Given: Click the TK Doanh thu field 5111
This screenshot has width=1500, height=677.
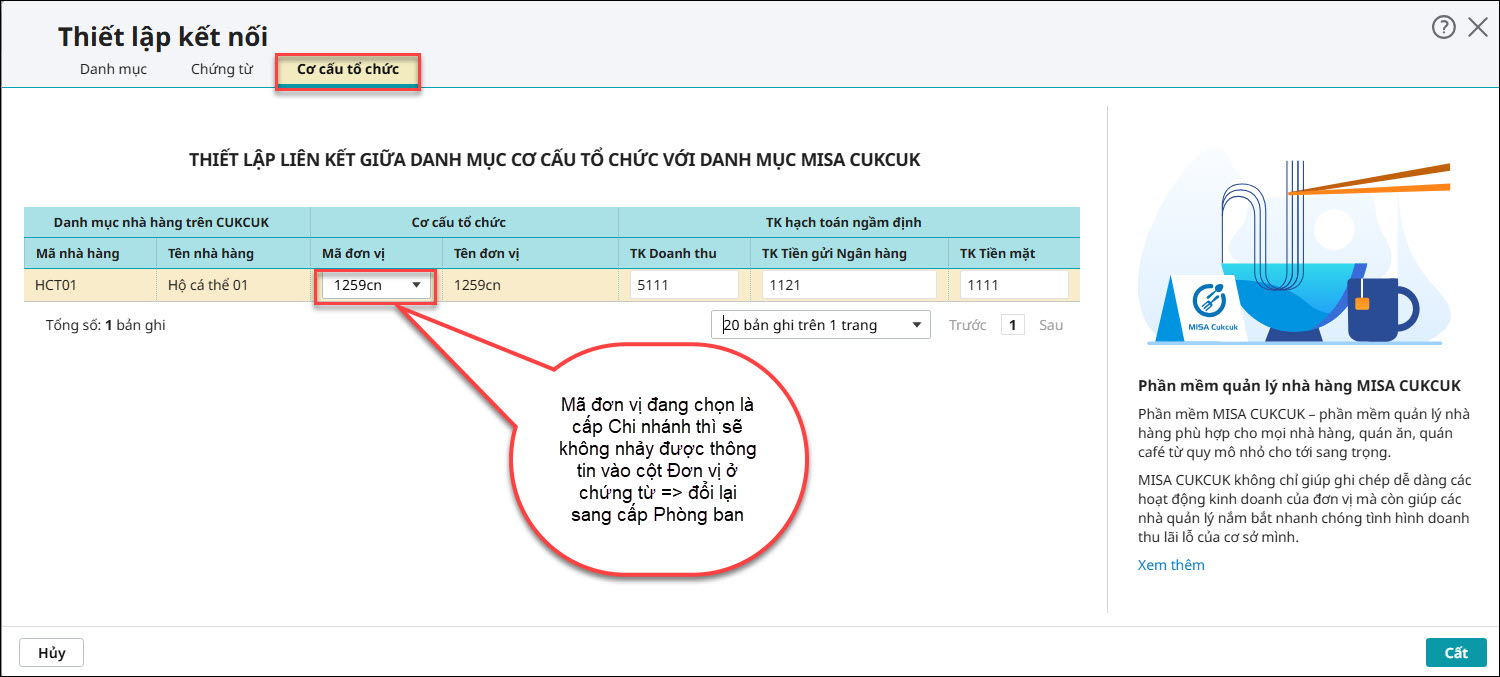Looking at the screenshot, I should click(x=684, y=285).
